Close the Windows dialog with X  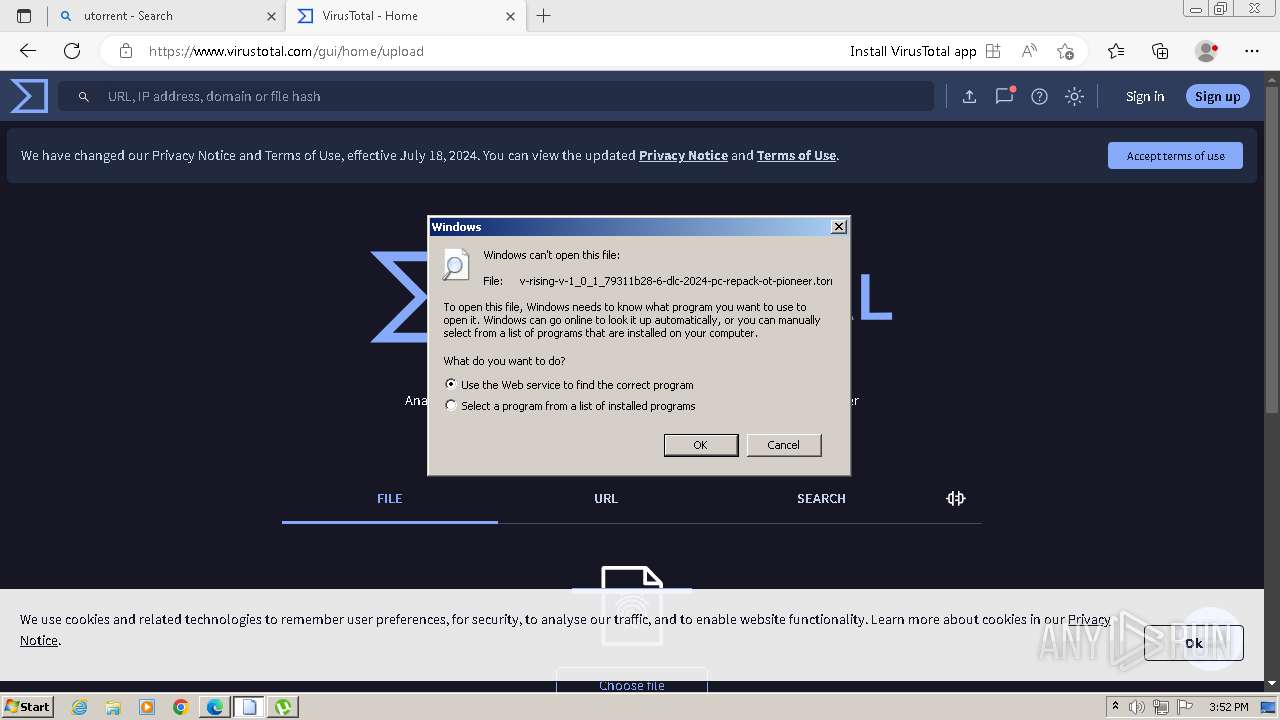(839, 227)
